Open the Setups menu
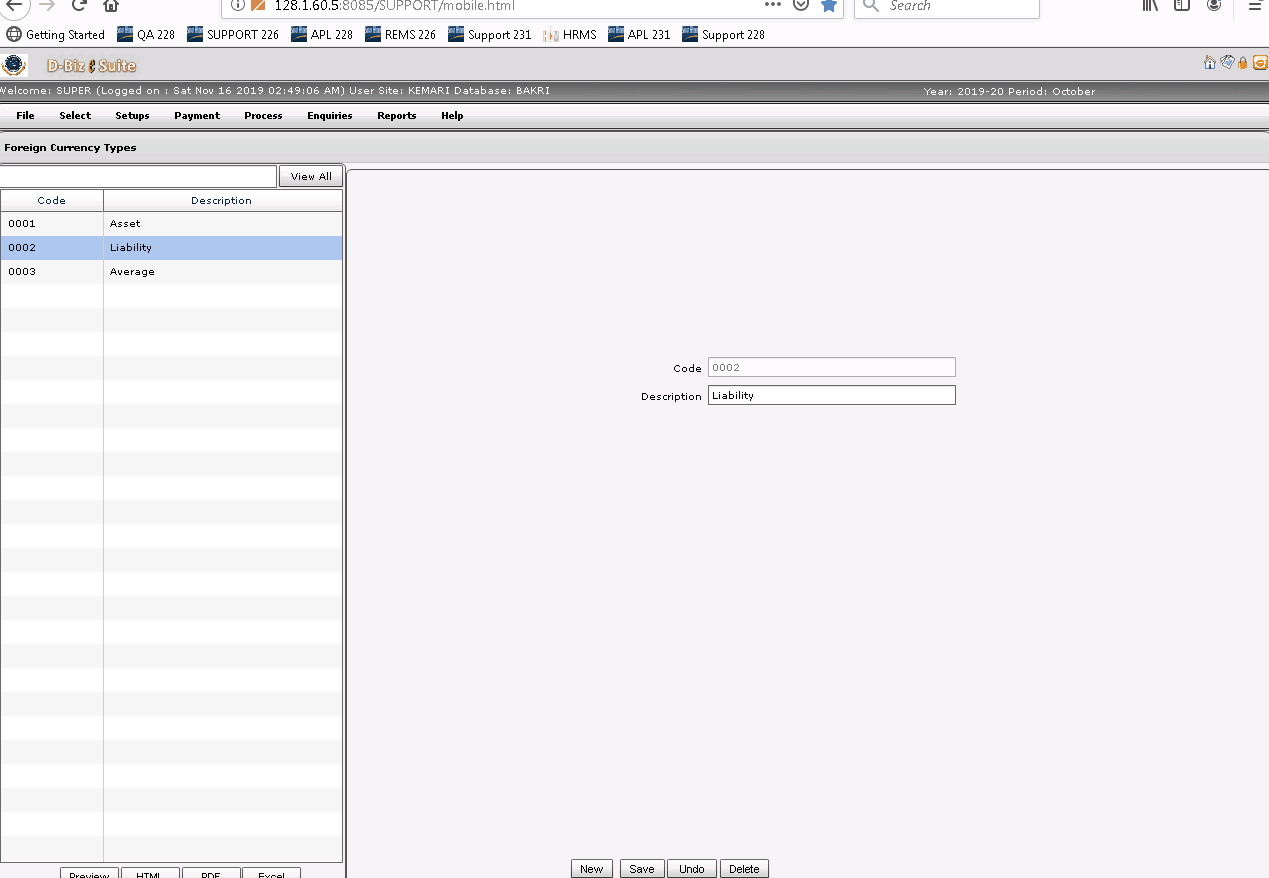This screenshot has width=1269, height=878. click(x=132, y=115)
